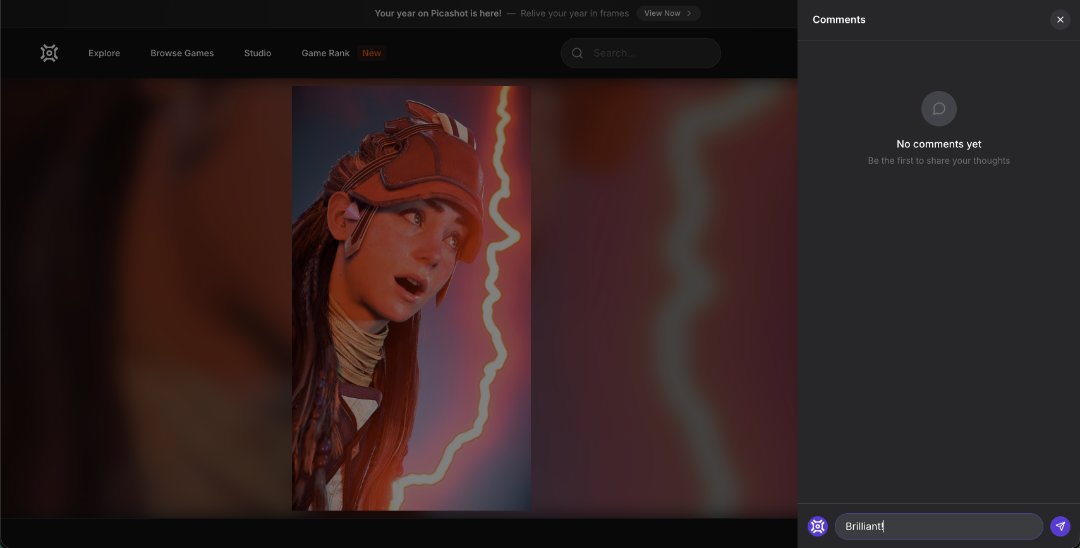
Task: Close the Comments panel
Action: click(1060, 20)
